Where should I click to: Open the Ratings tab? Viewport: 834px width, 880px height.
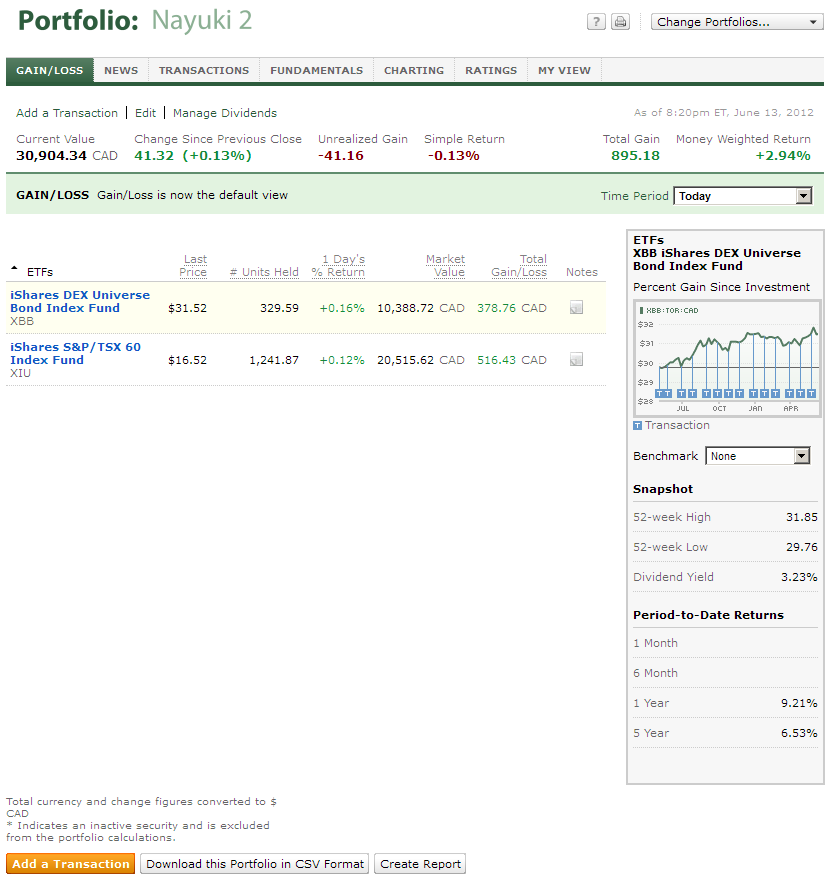pyautogui.click(x=491, y=71)
